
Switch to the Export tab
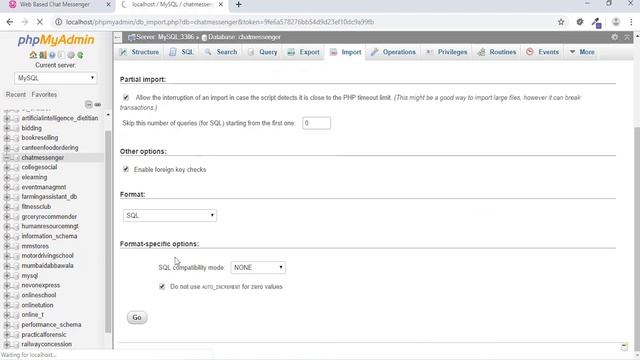tap(304, 52)
